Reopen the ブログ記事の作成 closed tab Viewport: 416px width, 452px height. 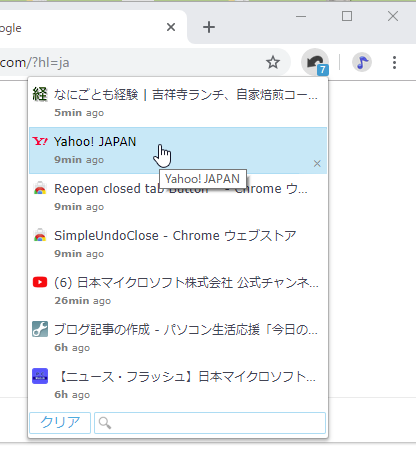(178, 338)
